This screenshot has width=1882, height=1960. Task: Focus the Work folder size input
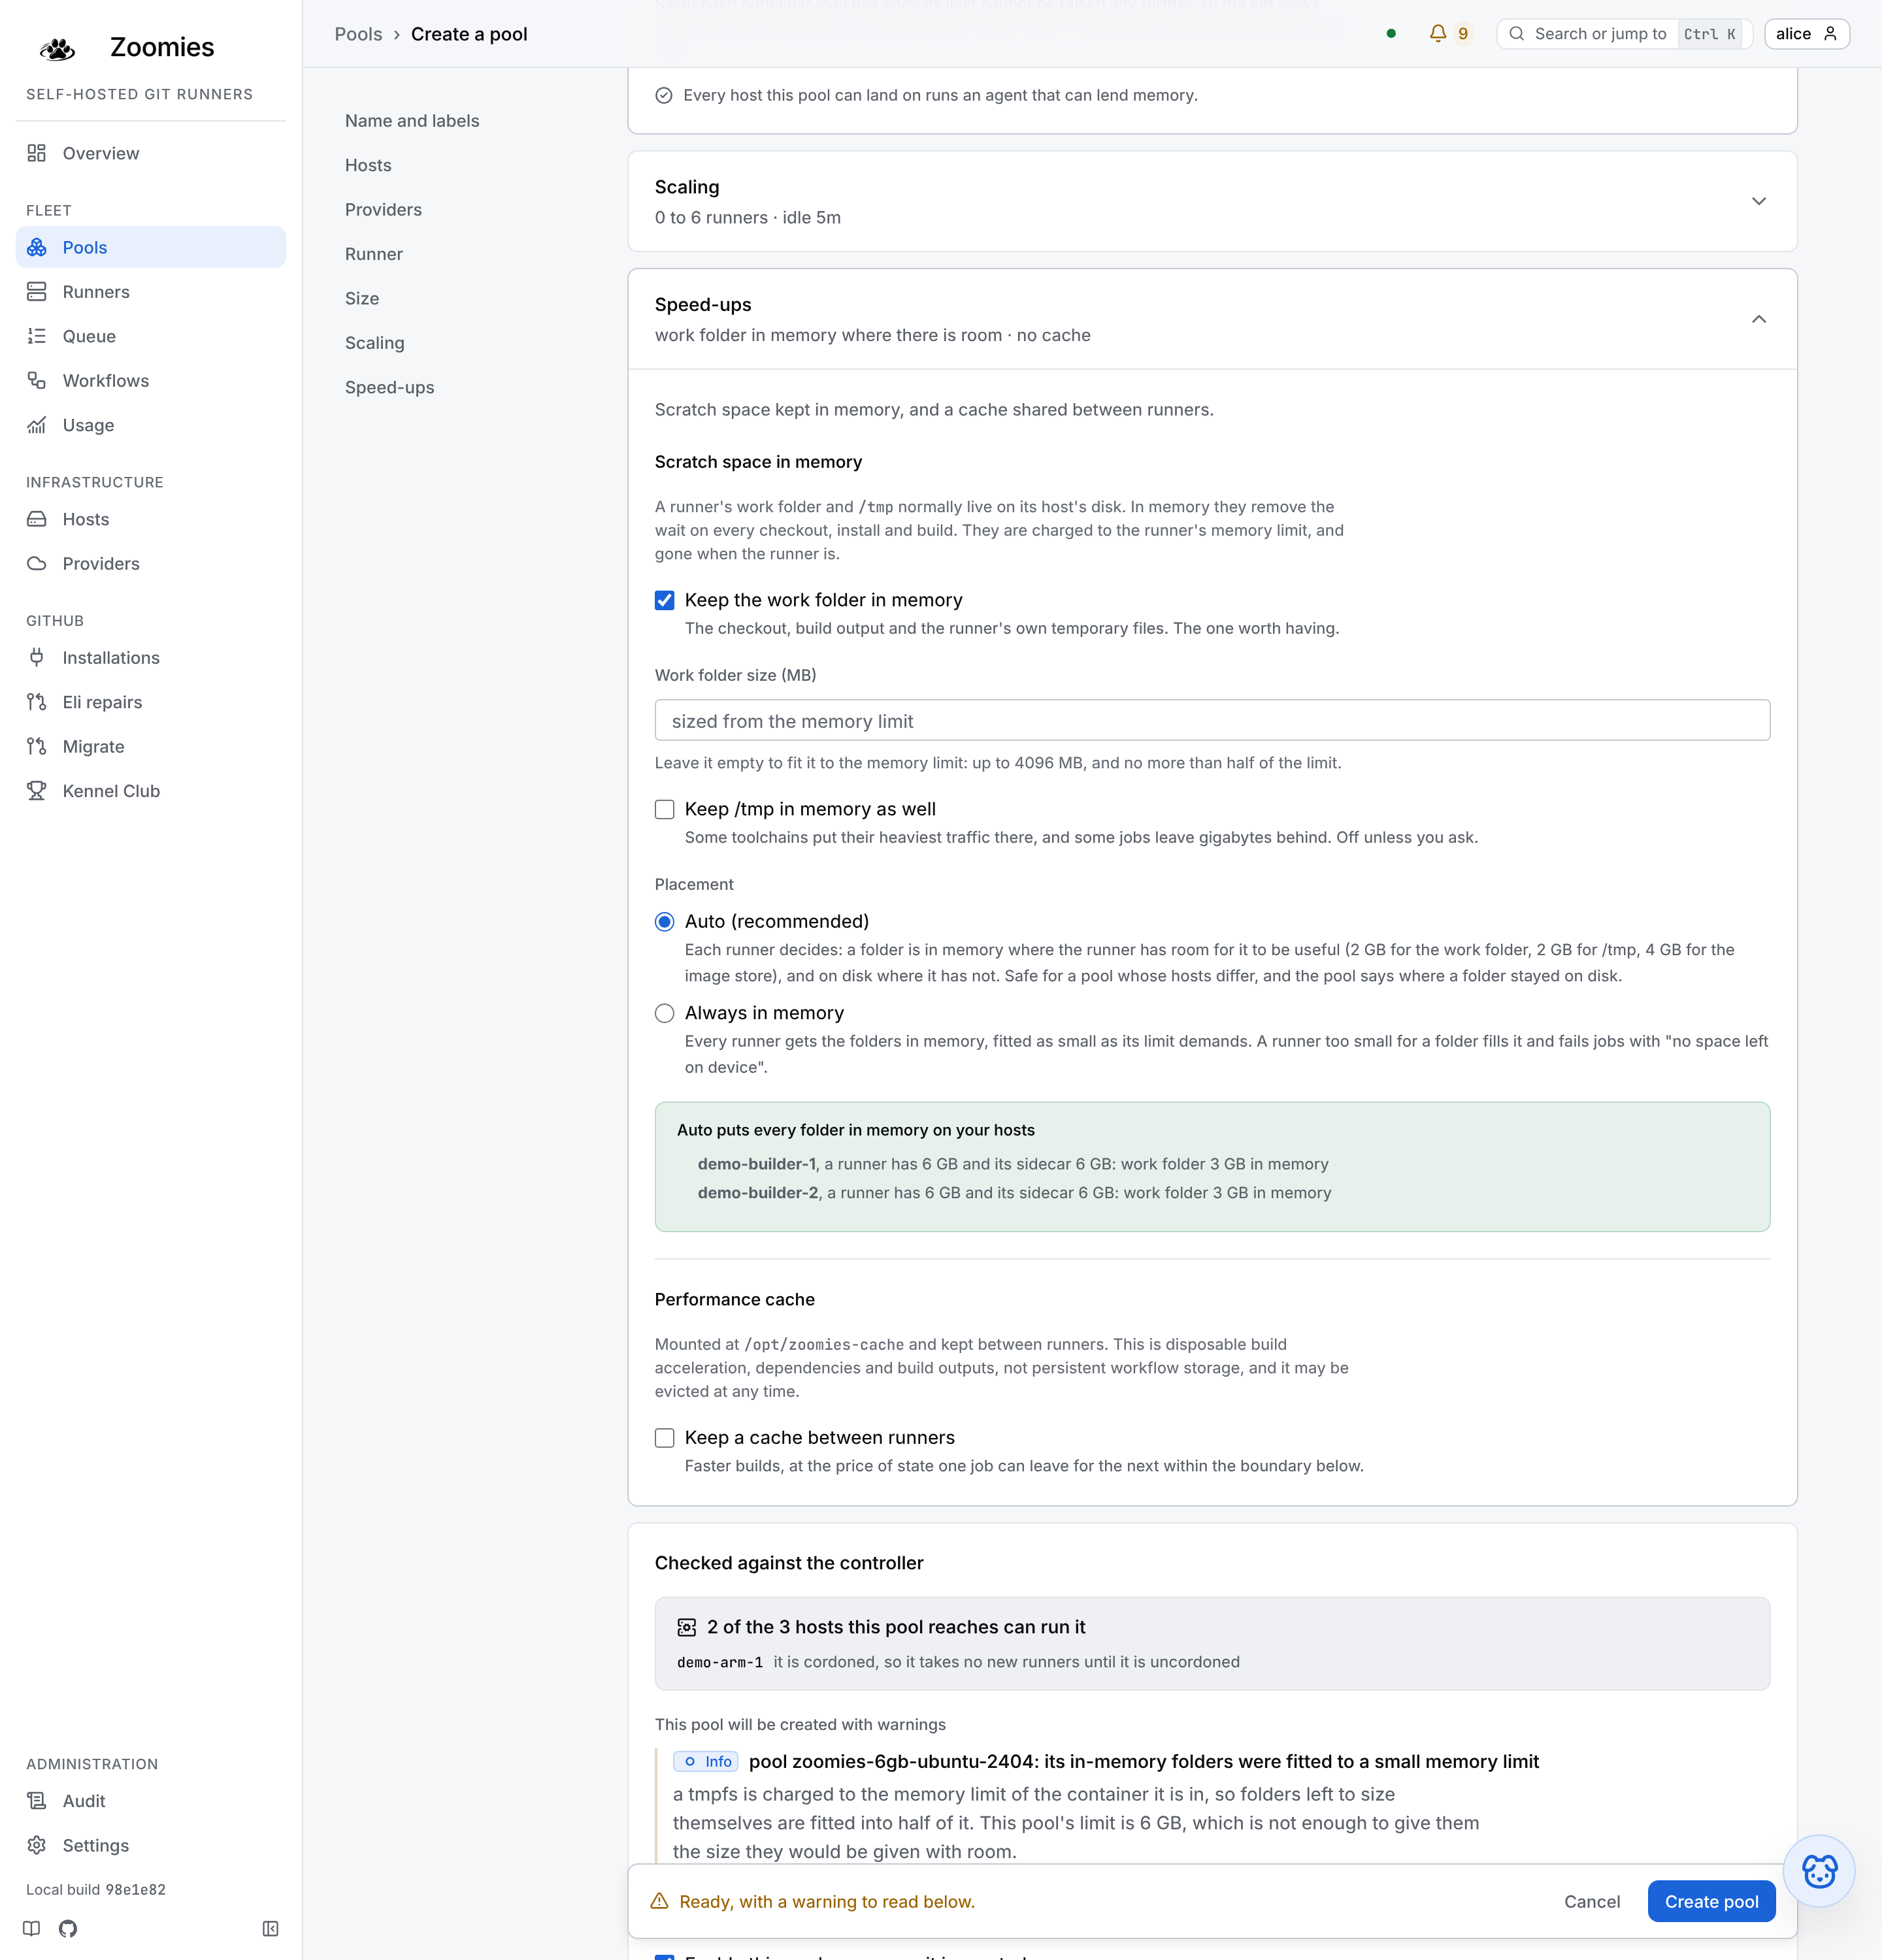tap(1212, 720)
